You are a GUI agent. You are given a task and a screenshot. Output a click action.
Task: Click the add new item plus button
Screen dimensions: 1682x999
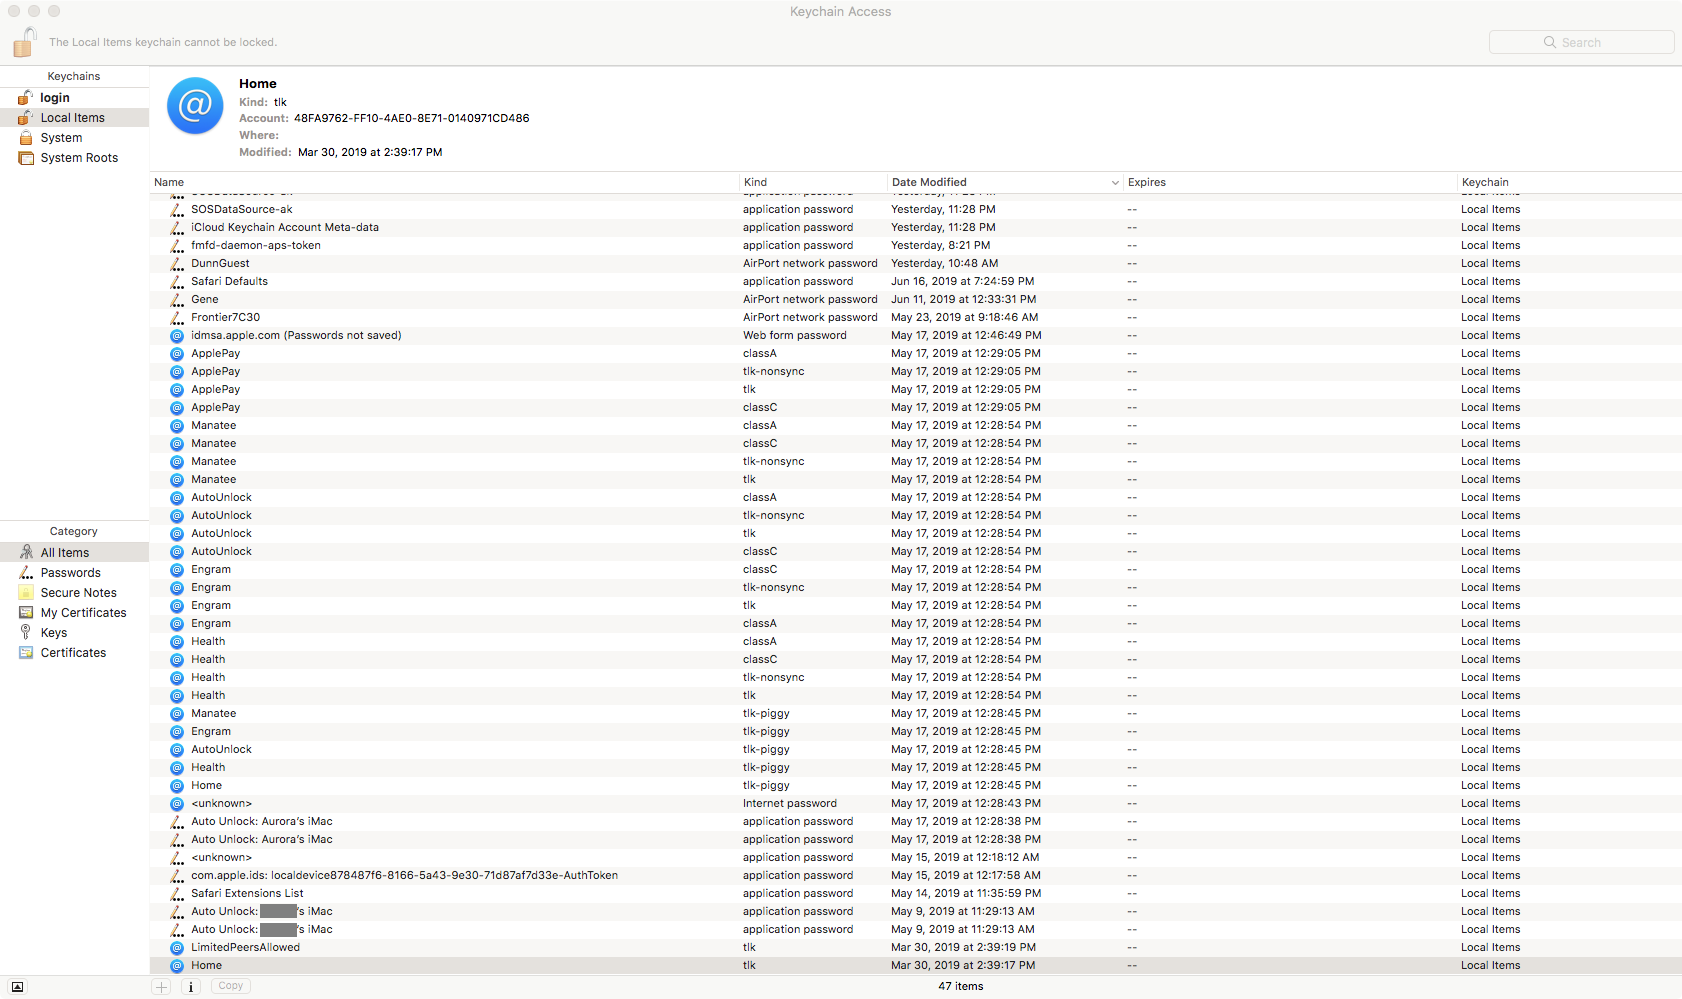(161, 986)
